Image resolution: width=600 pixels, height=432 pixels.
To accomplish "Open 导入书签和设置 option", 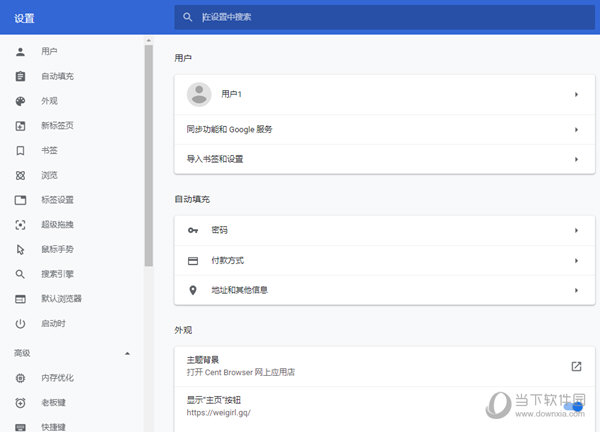I will 215,159.
